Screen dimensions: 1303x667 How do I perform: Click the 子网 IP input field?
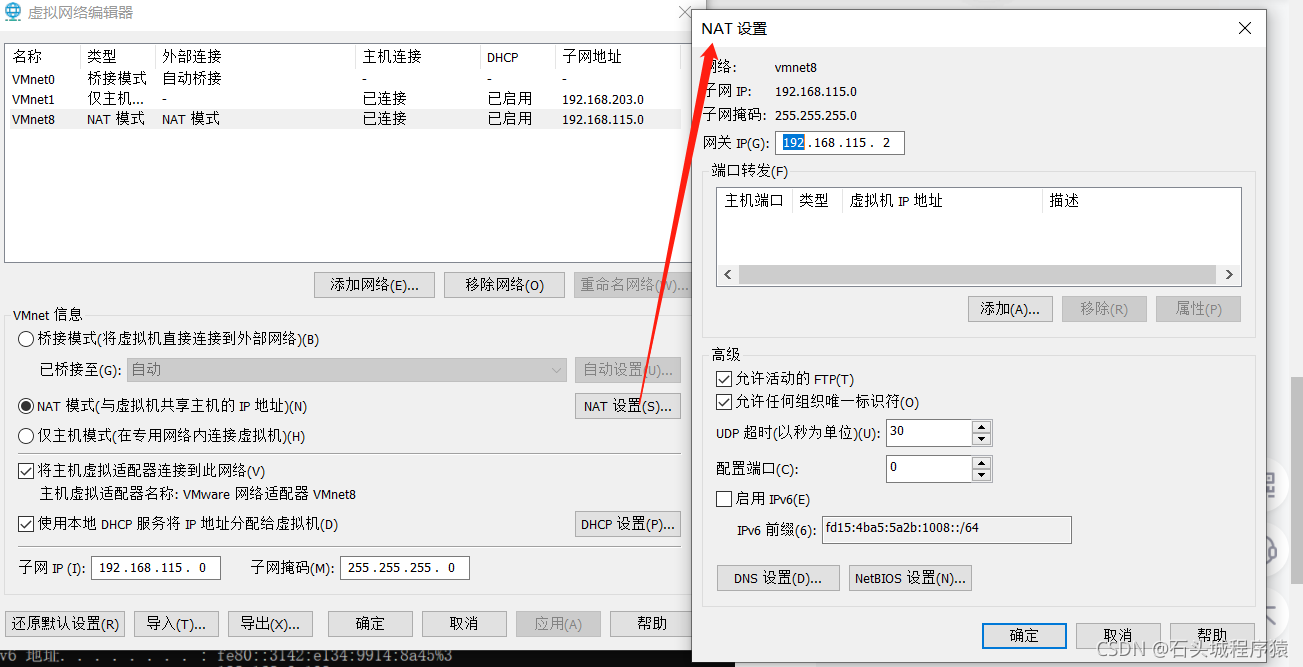coord(155,567)
